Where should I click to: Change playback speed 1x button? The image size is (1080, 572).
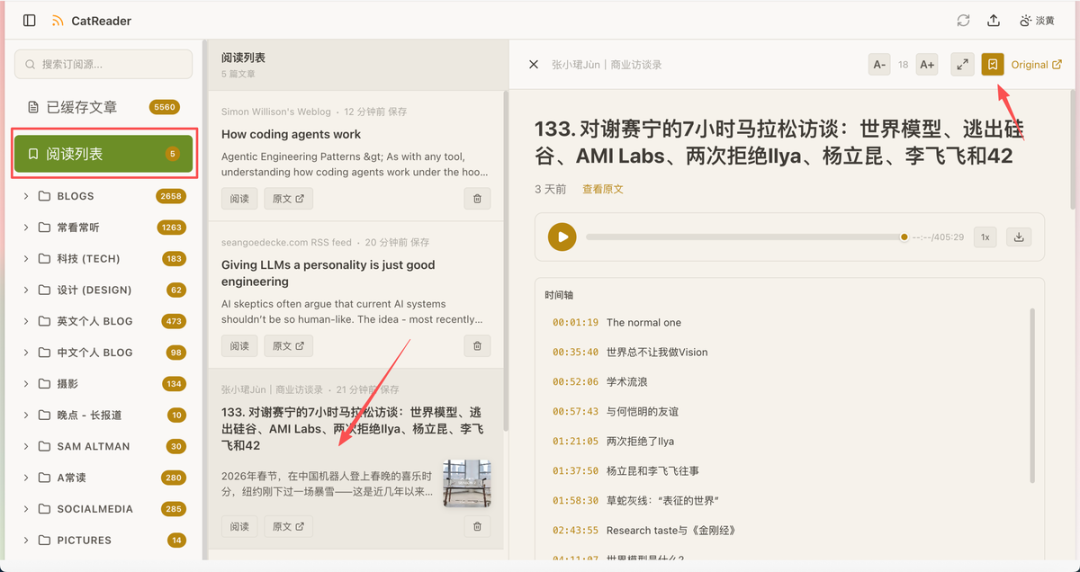pos(985,237)
